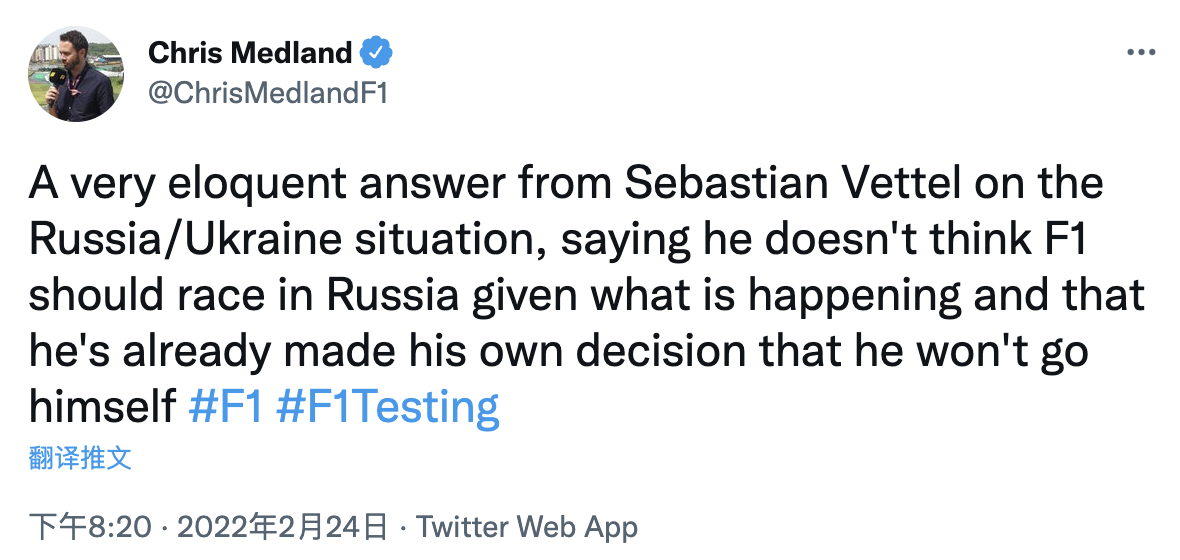Viewport: 1180px width, 560px height.
Task: Open the @ChrisMedlandF1 handle link
Action: click(x=267, y=93)
